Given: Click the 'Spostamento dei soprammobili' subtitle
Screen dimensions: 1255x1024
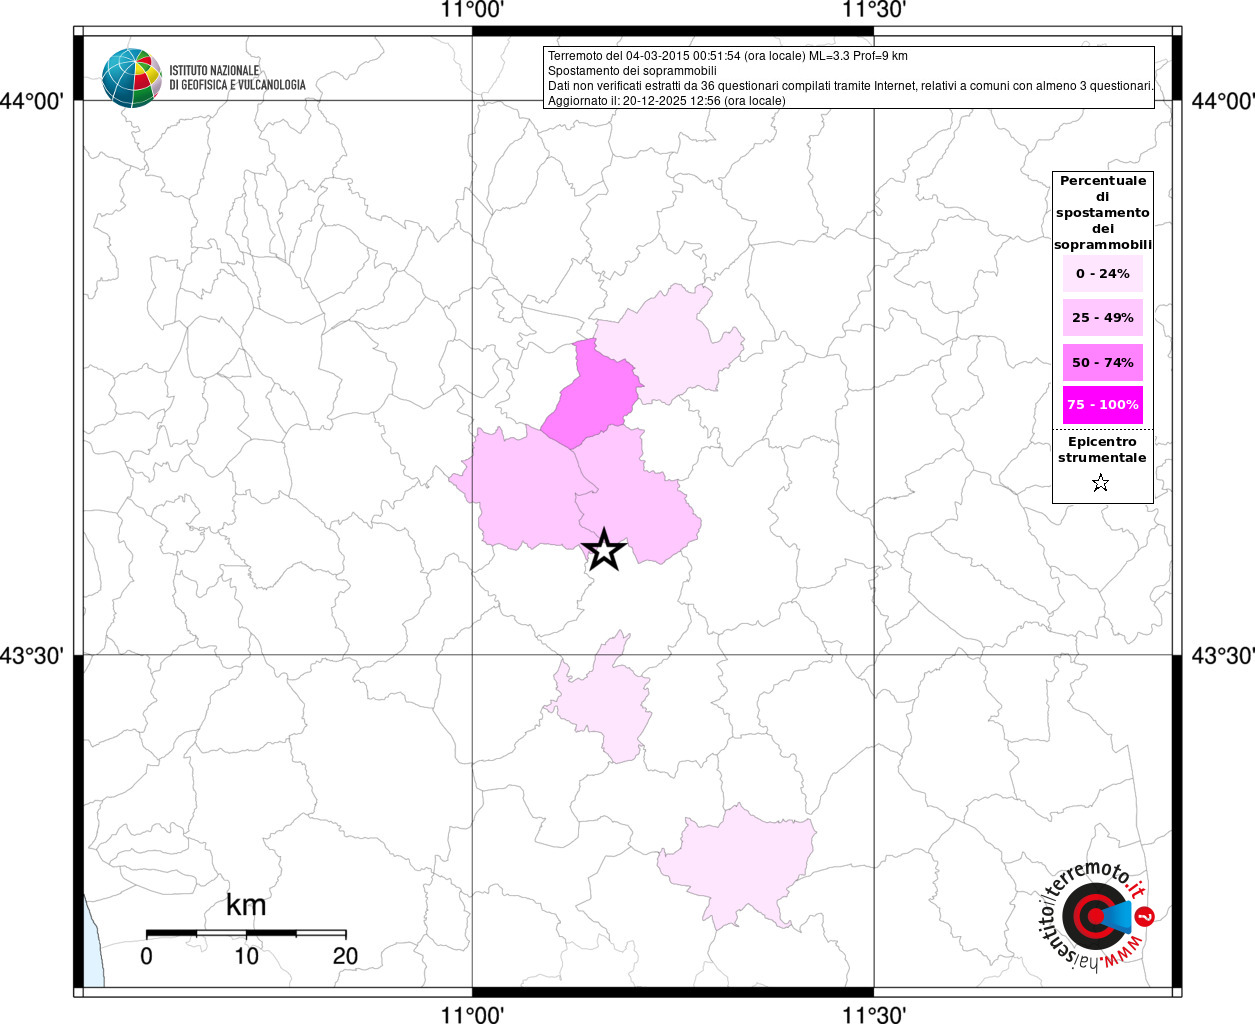Looking at the screenshot, I should (632, 71).
